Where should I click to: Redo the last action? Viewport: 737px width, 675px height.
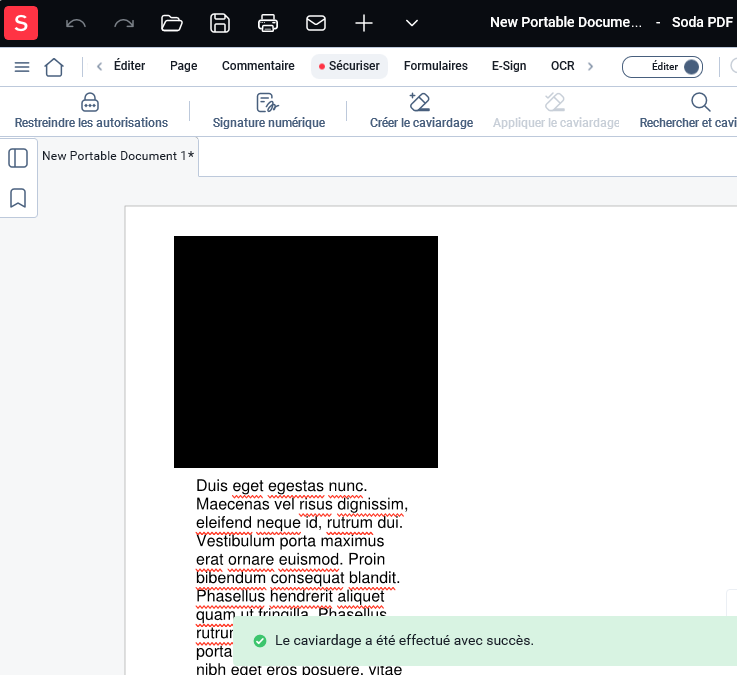(124, 23)
